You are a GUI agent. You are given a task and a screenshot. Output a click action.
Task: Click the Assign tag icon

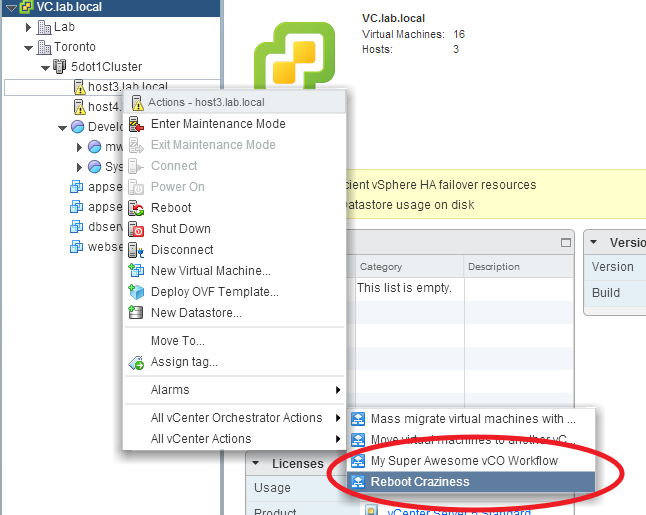136,363
